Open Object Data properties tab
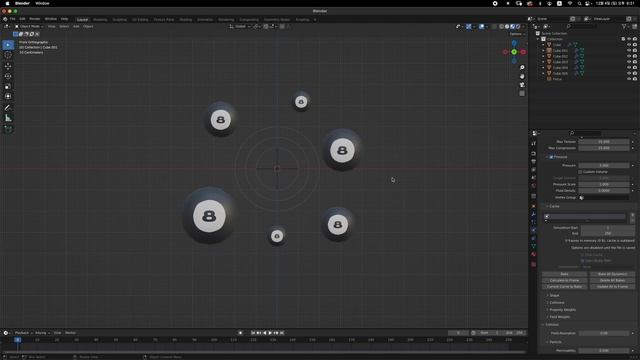This screenshot has height=360, width=640. point(533,246)
